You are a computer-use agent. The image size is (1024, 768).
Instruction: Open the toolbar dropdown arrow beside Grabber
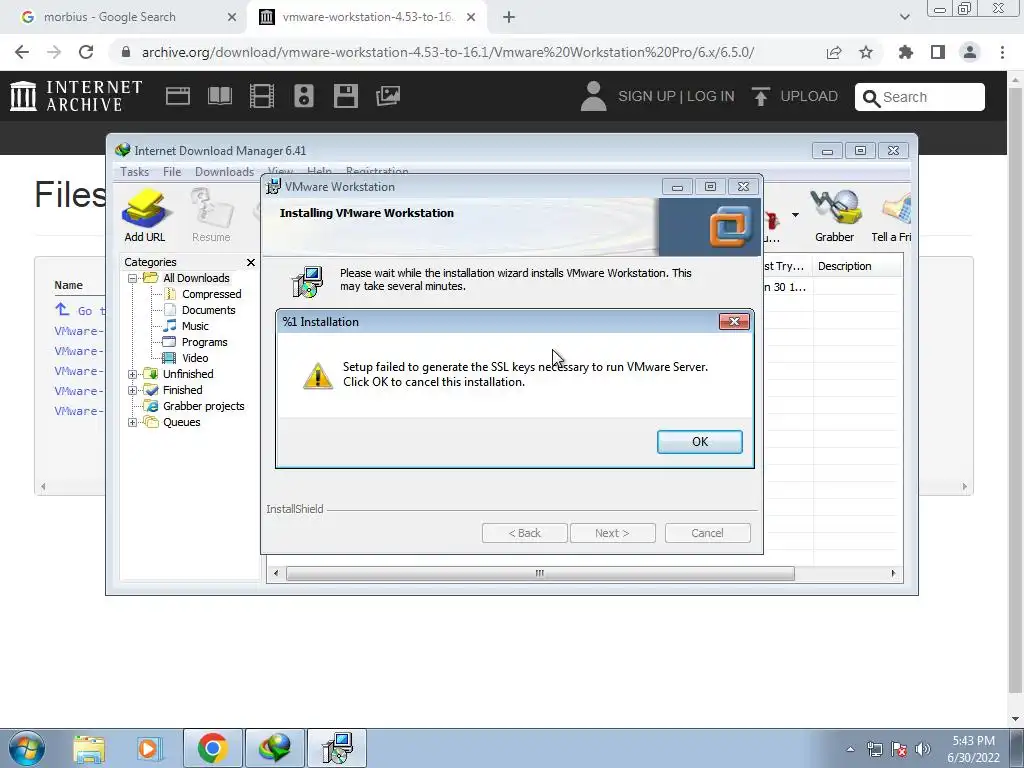click(795, 214)
